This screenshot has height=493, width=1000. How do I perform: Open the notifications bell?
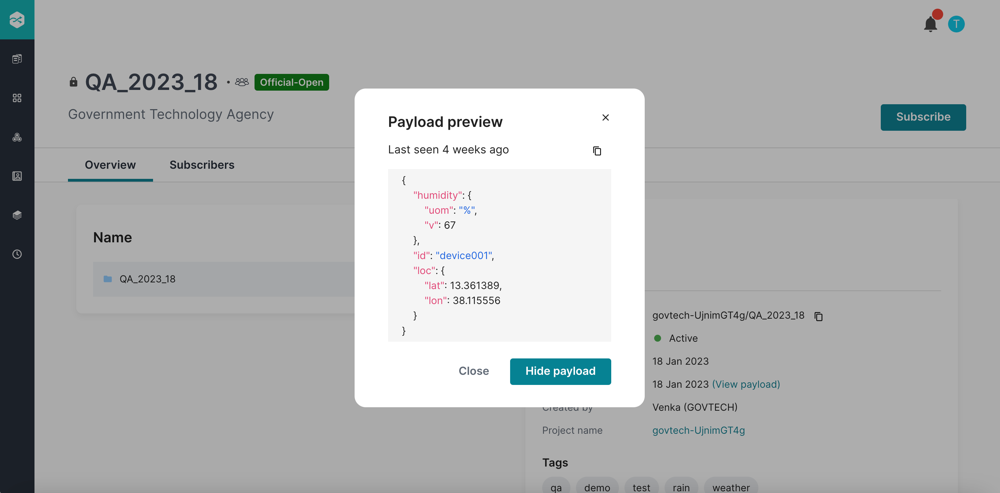click(x=930, y=24)
